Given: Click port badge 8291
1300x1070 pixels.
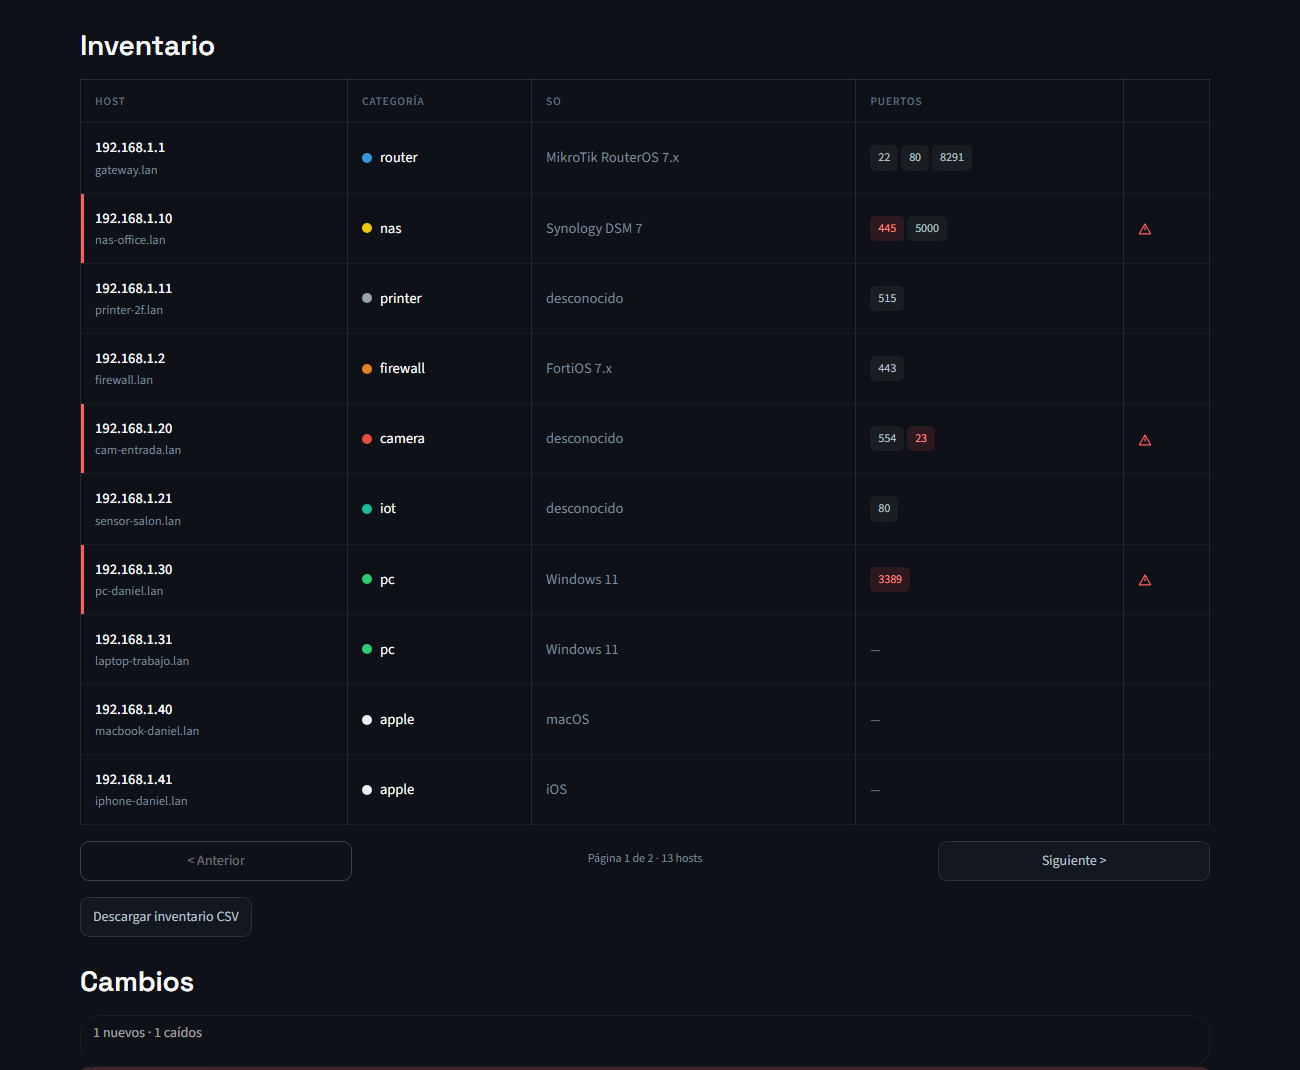Looking at the screenshot, I should pyautogui.click(x=952, y=158).
